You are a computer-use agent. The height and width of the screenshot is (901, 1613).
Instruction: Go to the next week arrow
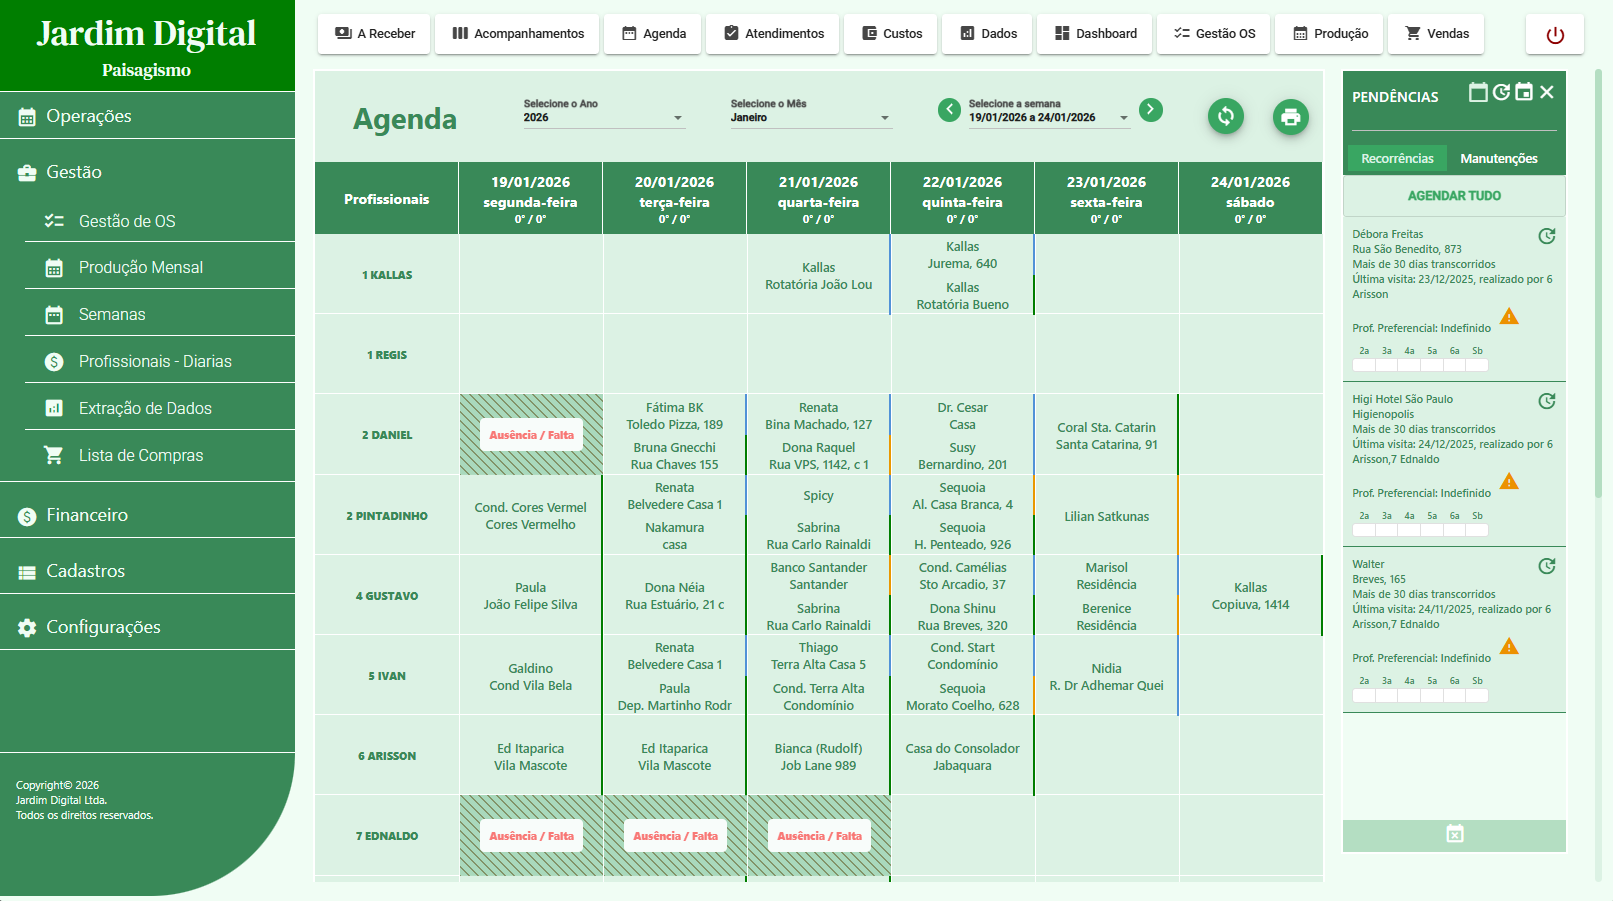[1151, 109]
